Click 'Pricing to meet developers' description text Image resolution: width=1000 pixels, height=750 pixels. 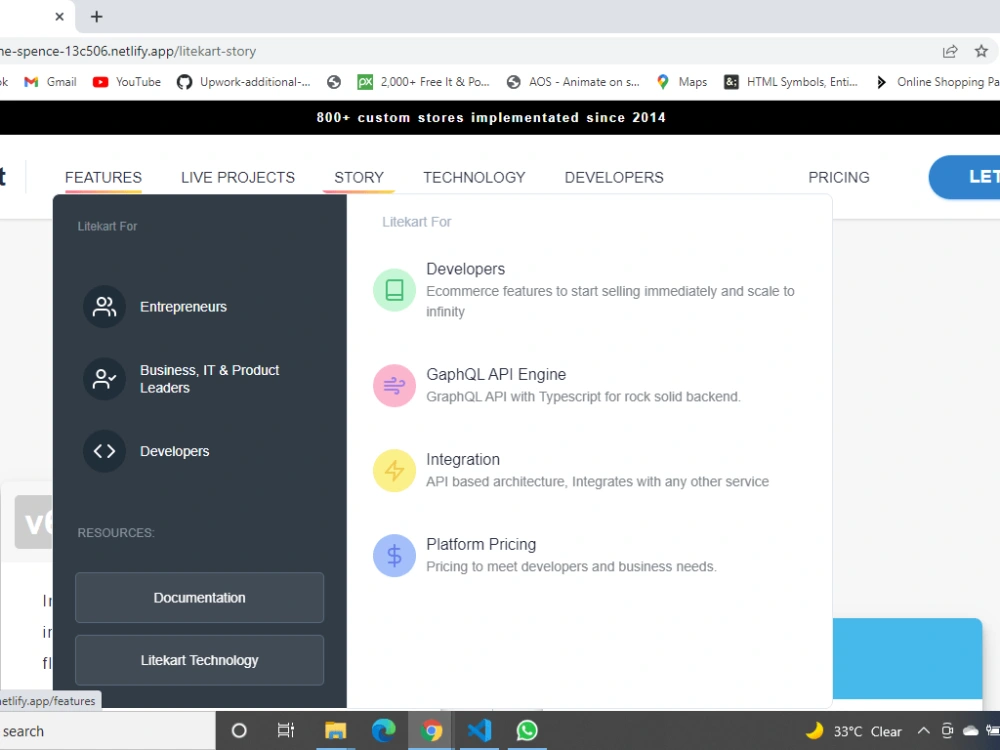click(x=571, y=566)
